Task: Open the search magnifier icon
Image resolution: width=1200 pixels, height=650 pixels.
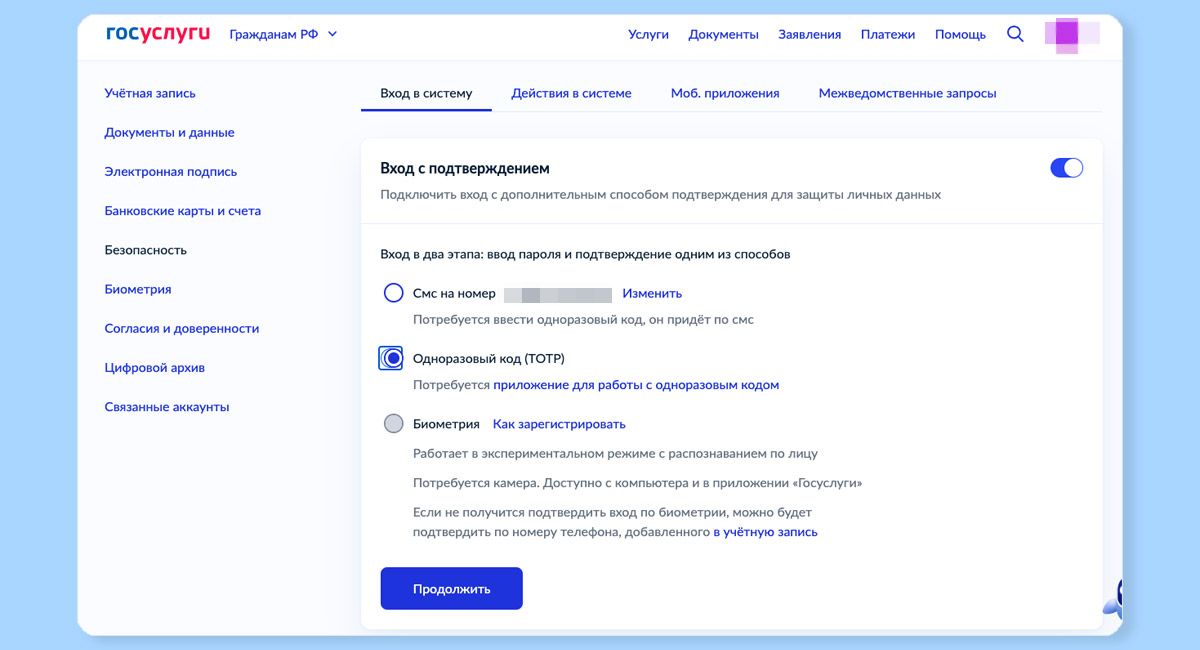Action: click(x=1015, y=34)
